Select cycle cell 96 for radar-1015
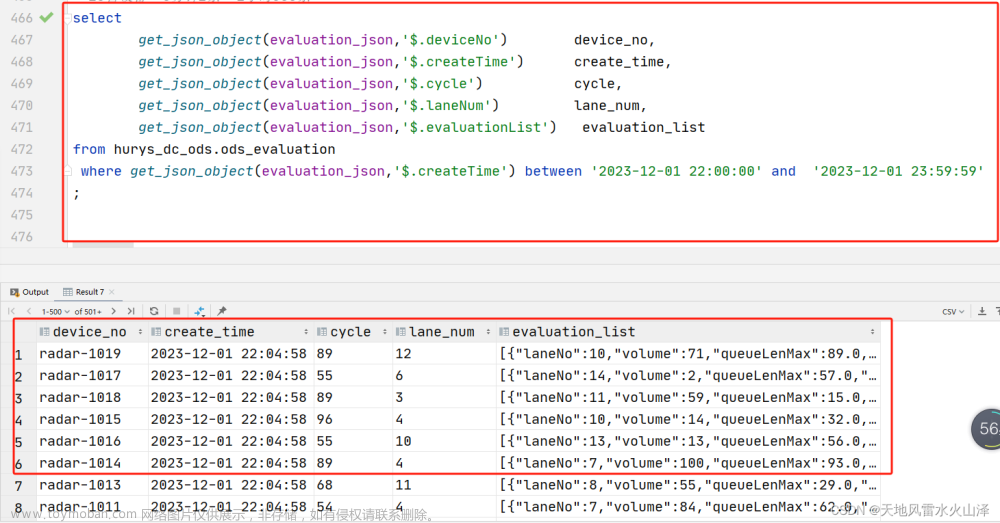The image size is (1000, 523). click(353, 419)
